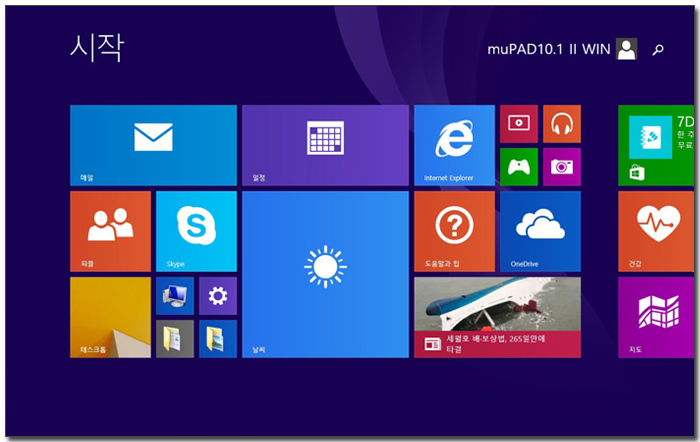Open the Video tile
Image resolution: width=700 pixels, height=442 pixels.
(x=519, y=124)
